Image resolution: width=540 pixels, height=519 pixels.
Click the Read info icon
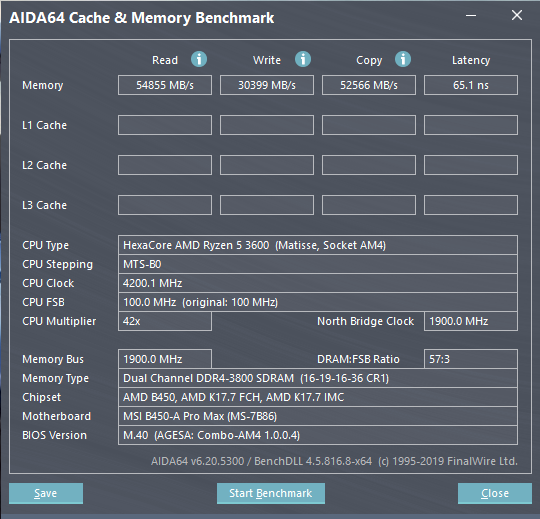coord(199,59)
